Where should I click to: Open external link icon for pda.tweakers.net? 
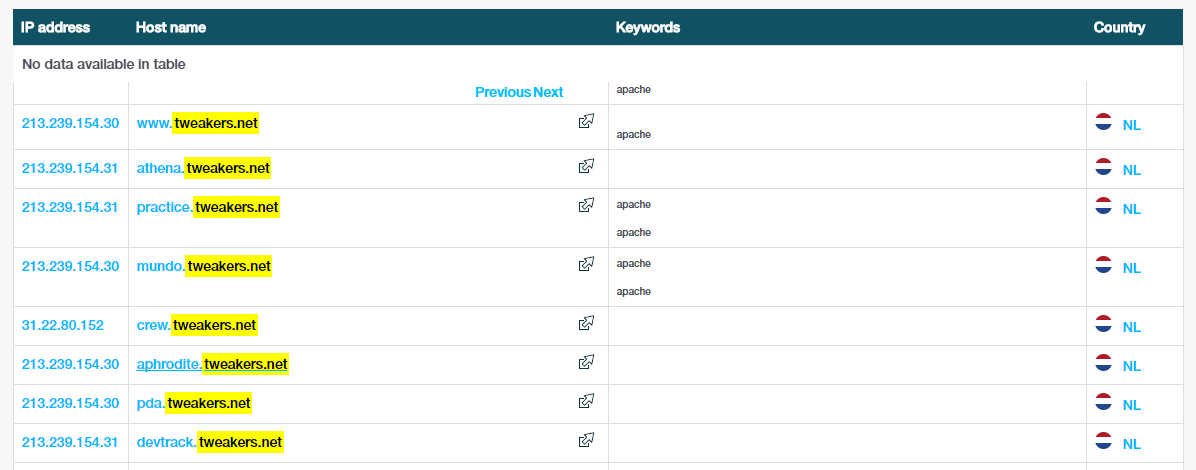pyautogui.click(x=586, y=401)
